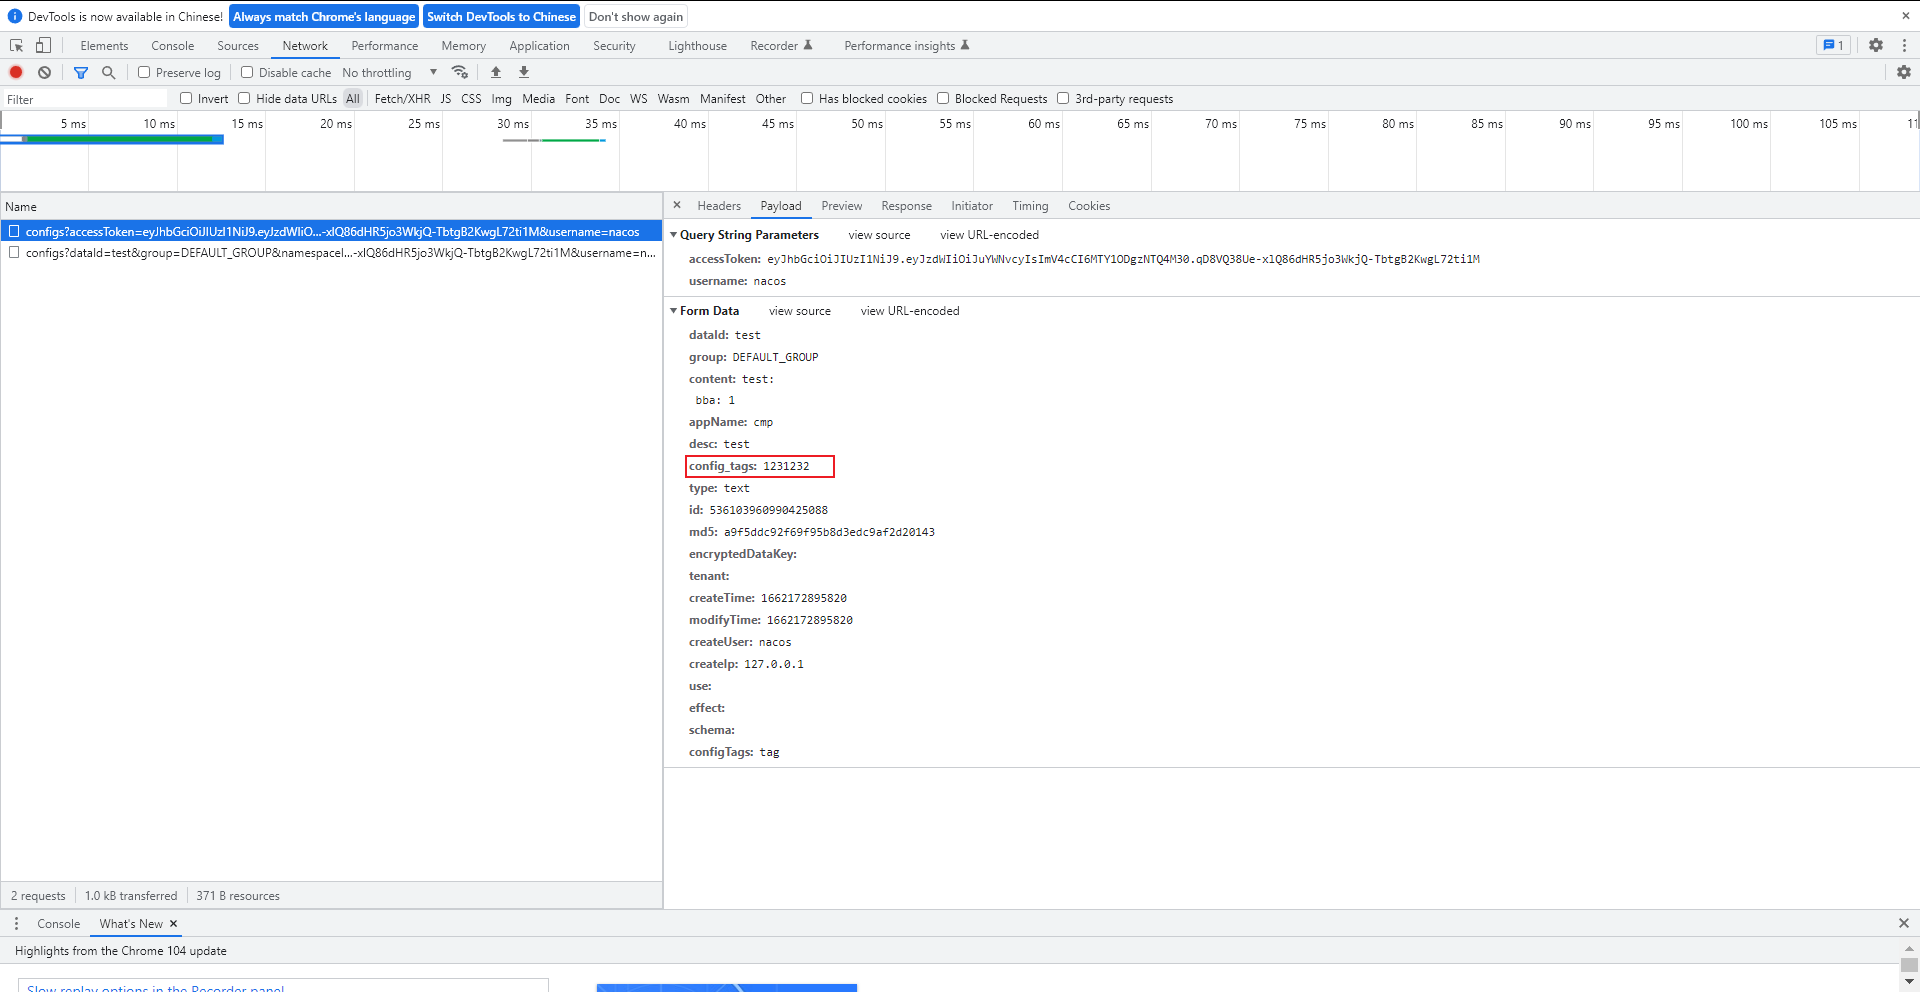The image size is (1920, 992).
Task: Check the 3rd-party requests checkbox
Action: (x=1063, y=98)
